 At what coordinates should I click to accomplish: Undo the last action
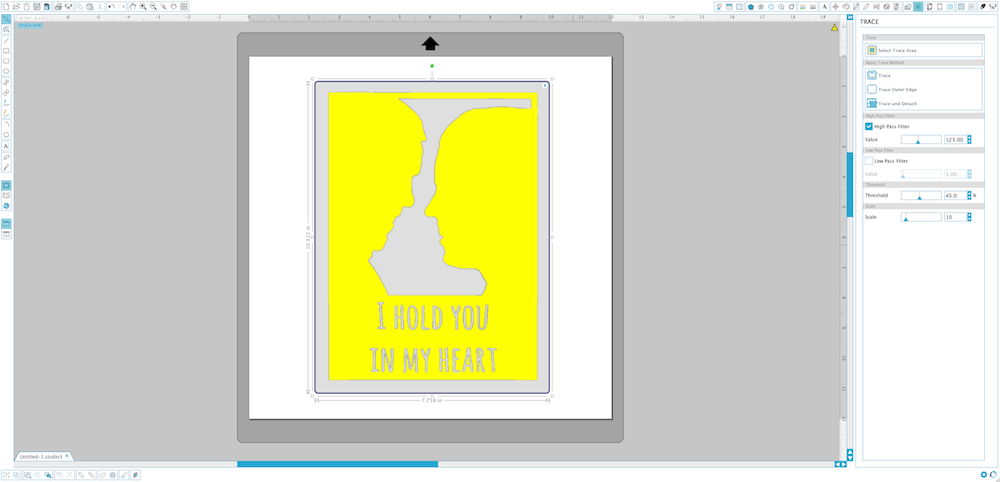[112, 6]
